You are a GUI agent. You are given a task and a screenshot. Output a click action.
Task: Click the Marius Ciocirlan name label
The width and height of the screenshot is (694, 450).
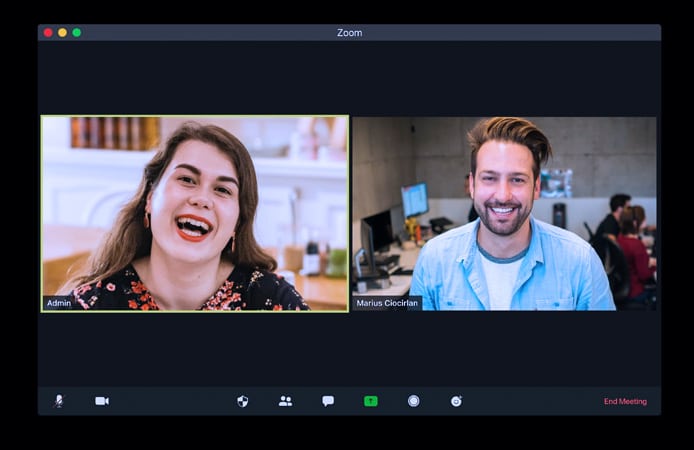pos(386,303)
